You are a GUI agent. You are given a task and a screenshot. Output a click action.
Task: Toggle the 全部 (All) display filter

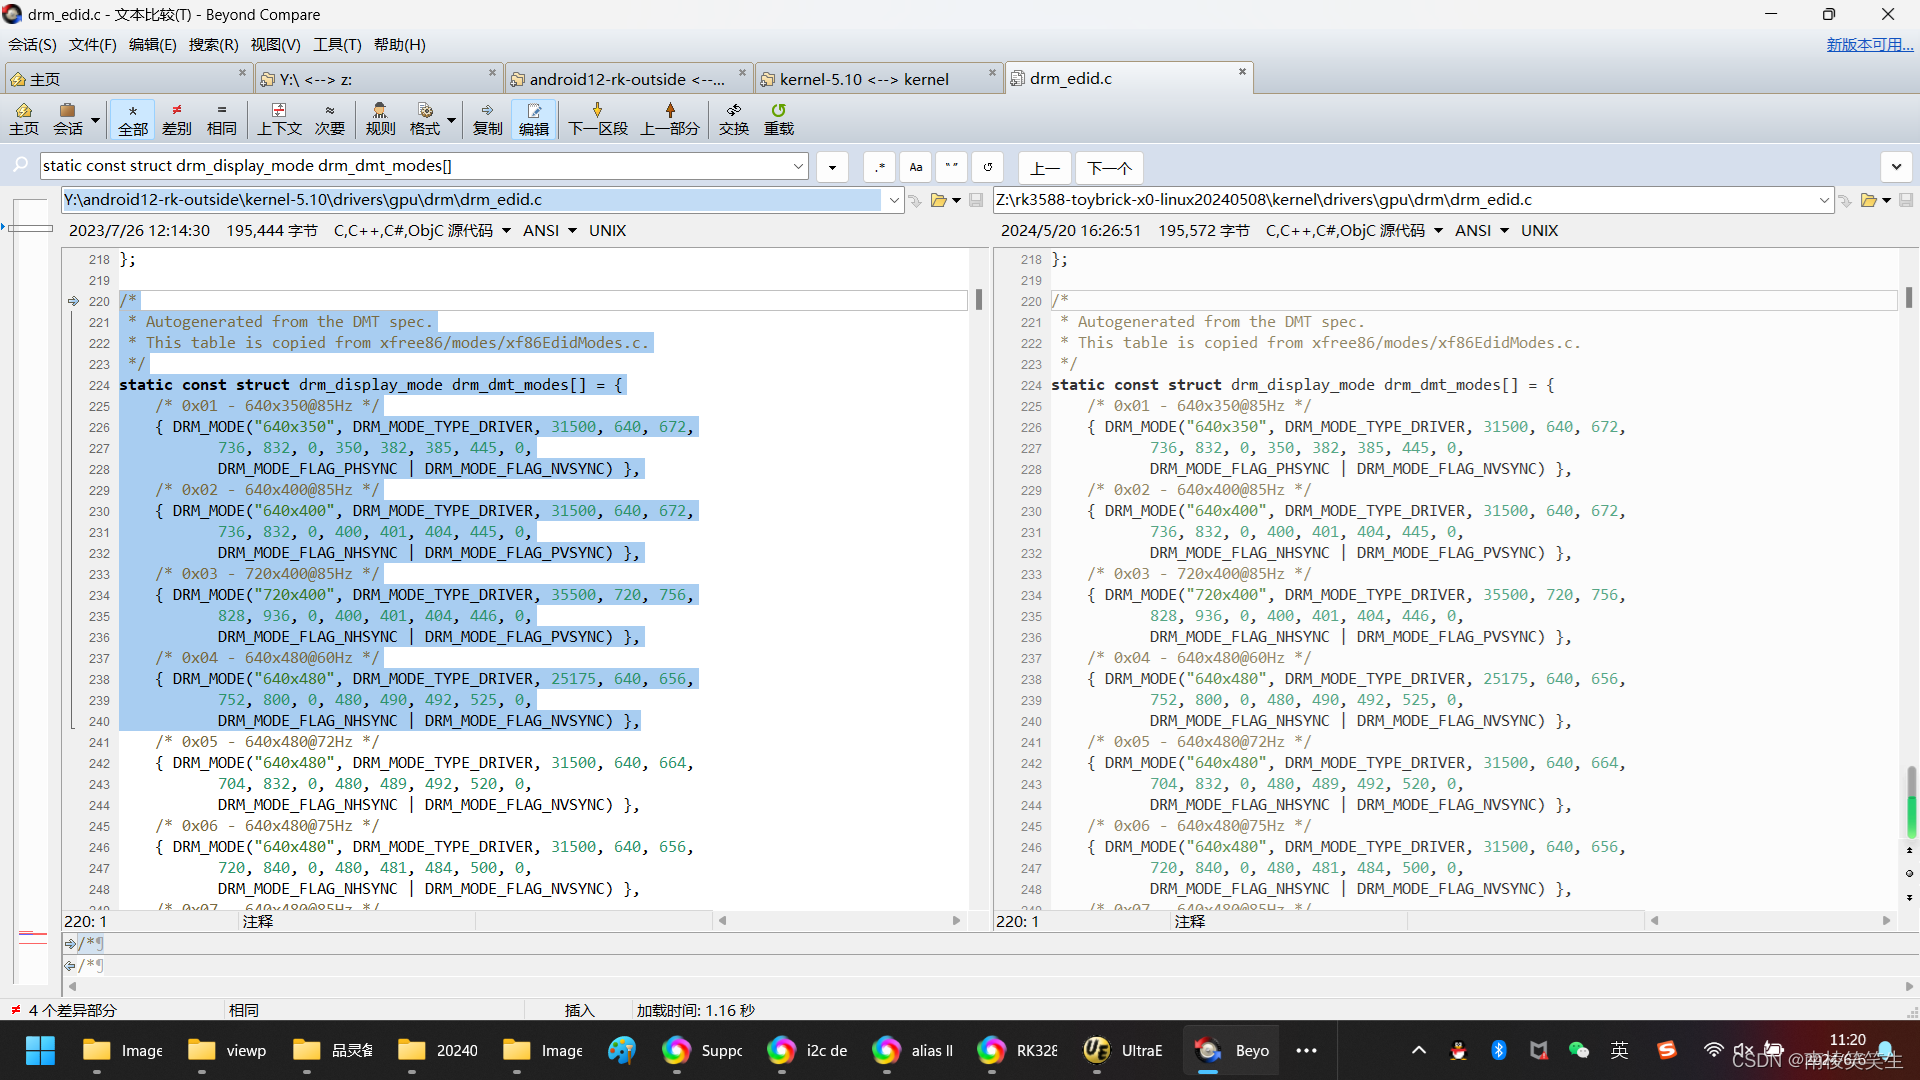(x=133, y=119)
